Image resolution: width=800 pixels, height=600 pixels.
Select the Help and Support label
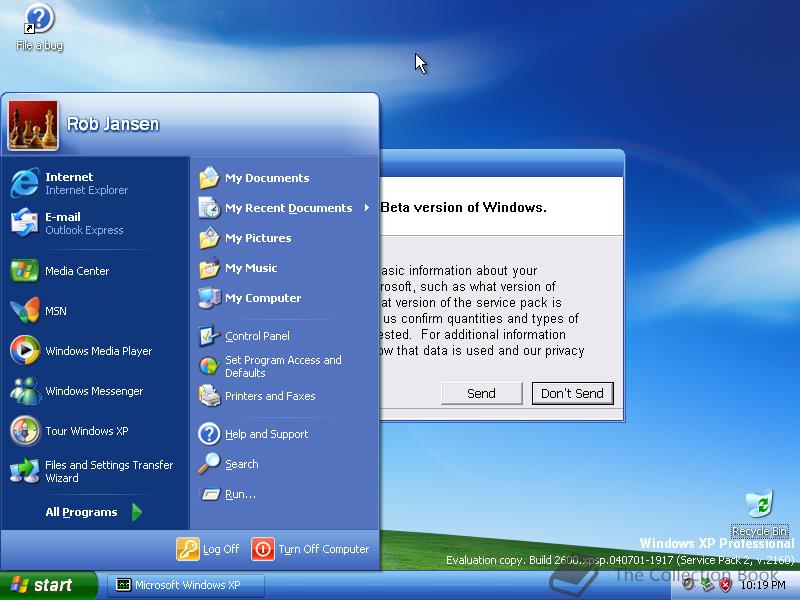(266, 434)
